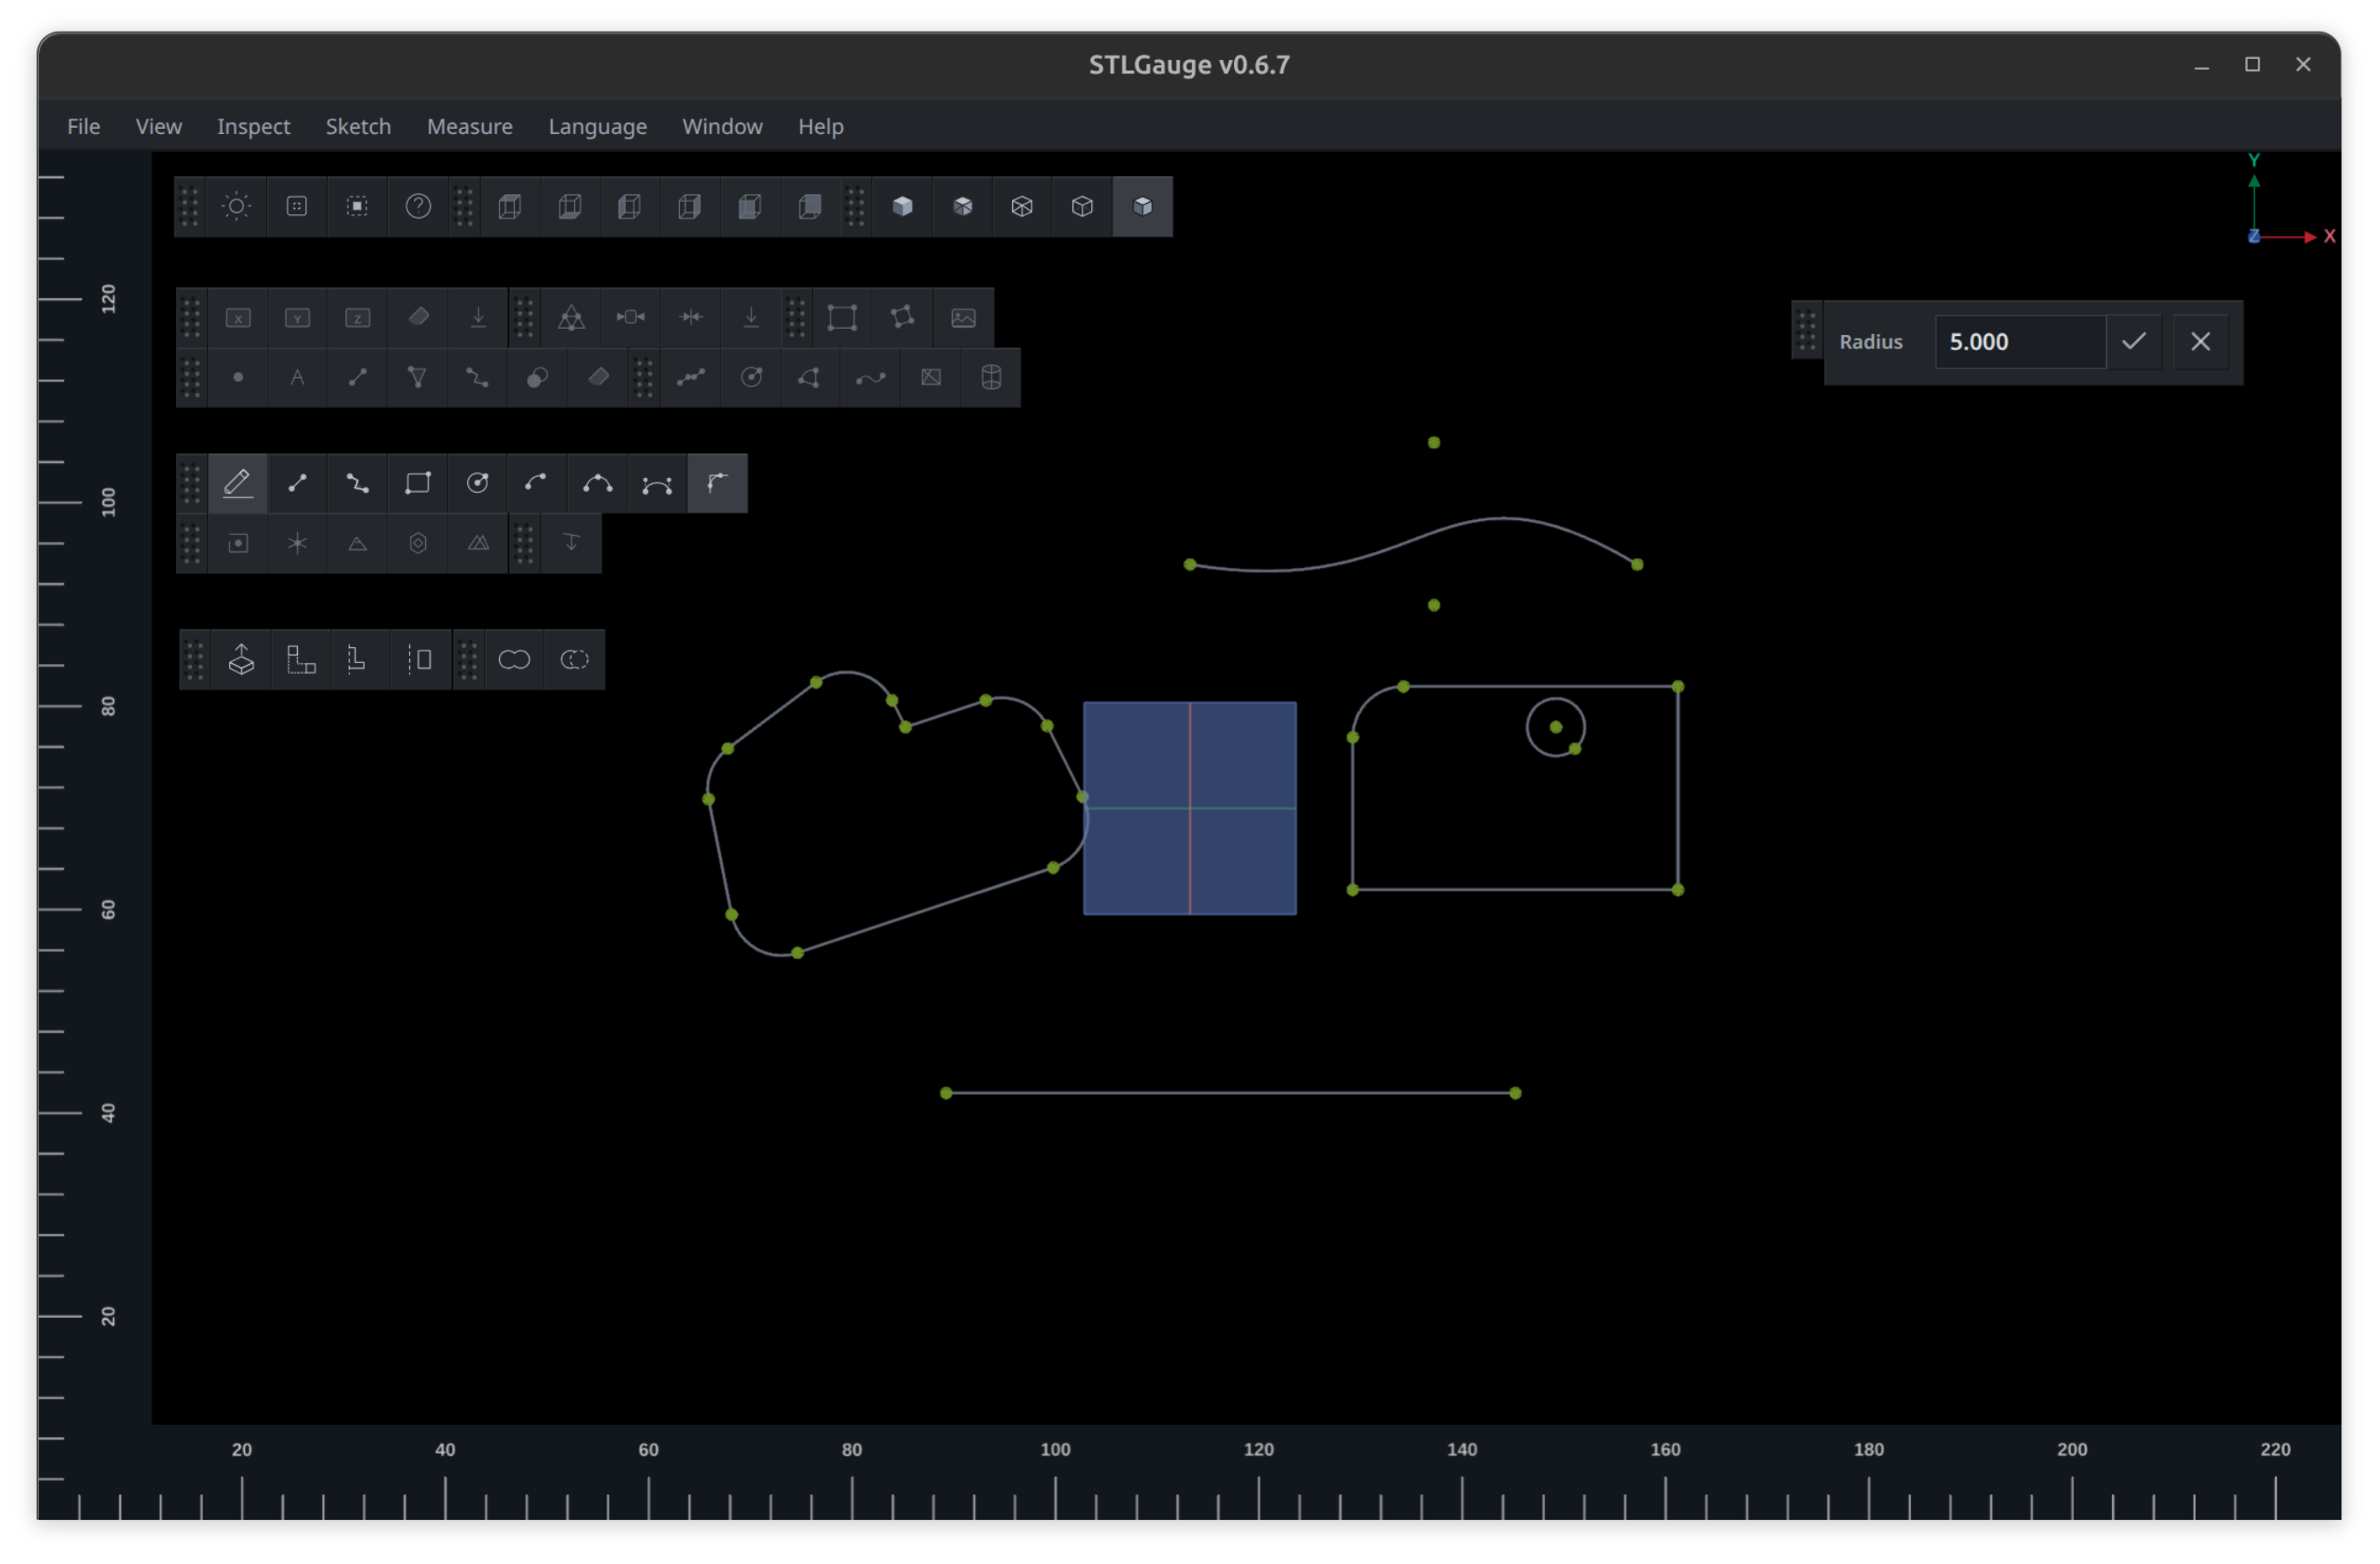Open the Window menu
Screen dimensions: 2380x1564
pyautogui.click(x=722, y=126)
